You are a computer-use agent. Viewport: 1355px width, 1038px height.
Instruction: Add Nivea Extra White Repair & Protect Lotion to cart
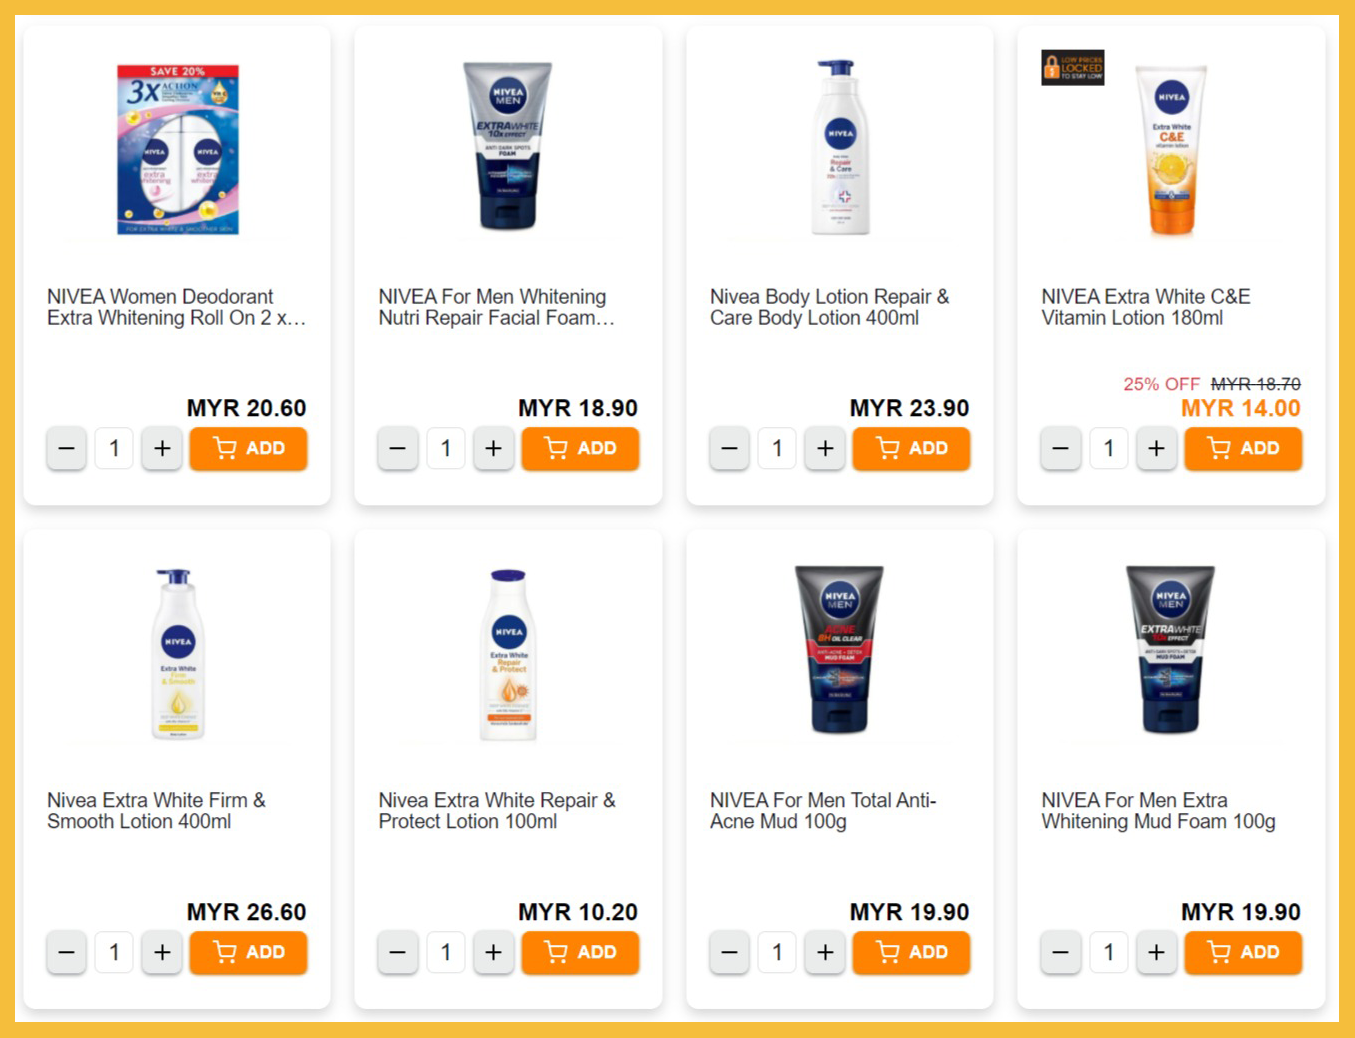pos(580,952)
